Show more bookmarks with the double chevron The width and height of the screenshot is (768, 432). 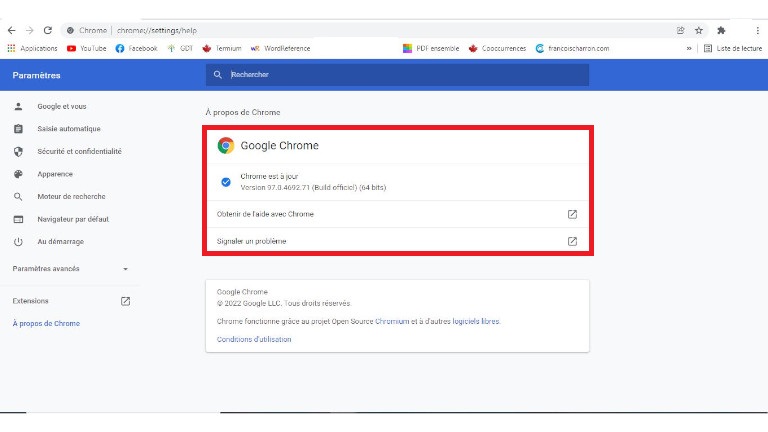689,48
